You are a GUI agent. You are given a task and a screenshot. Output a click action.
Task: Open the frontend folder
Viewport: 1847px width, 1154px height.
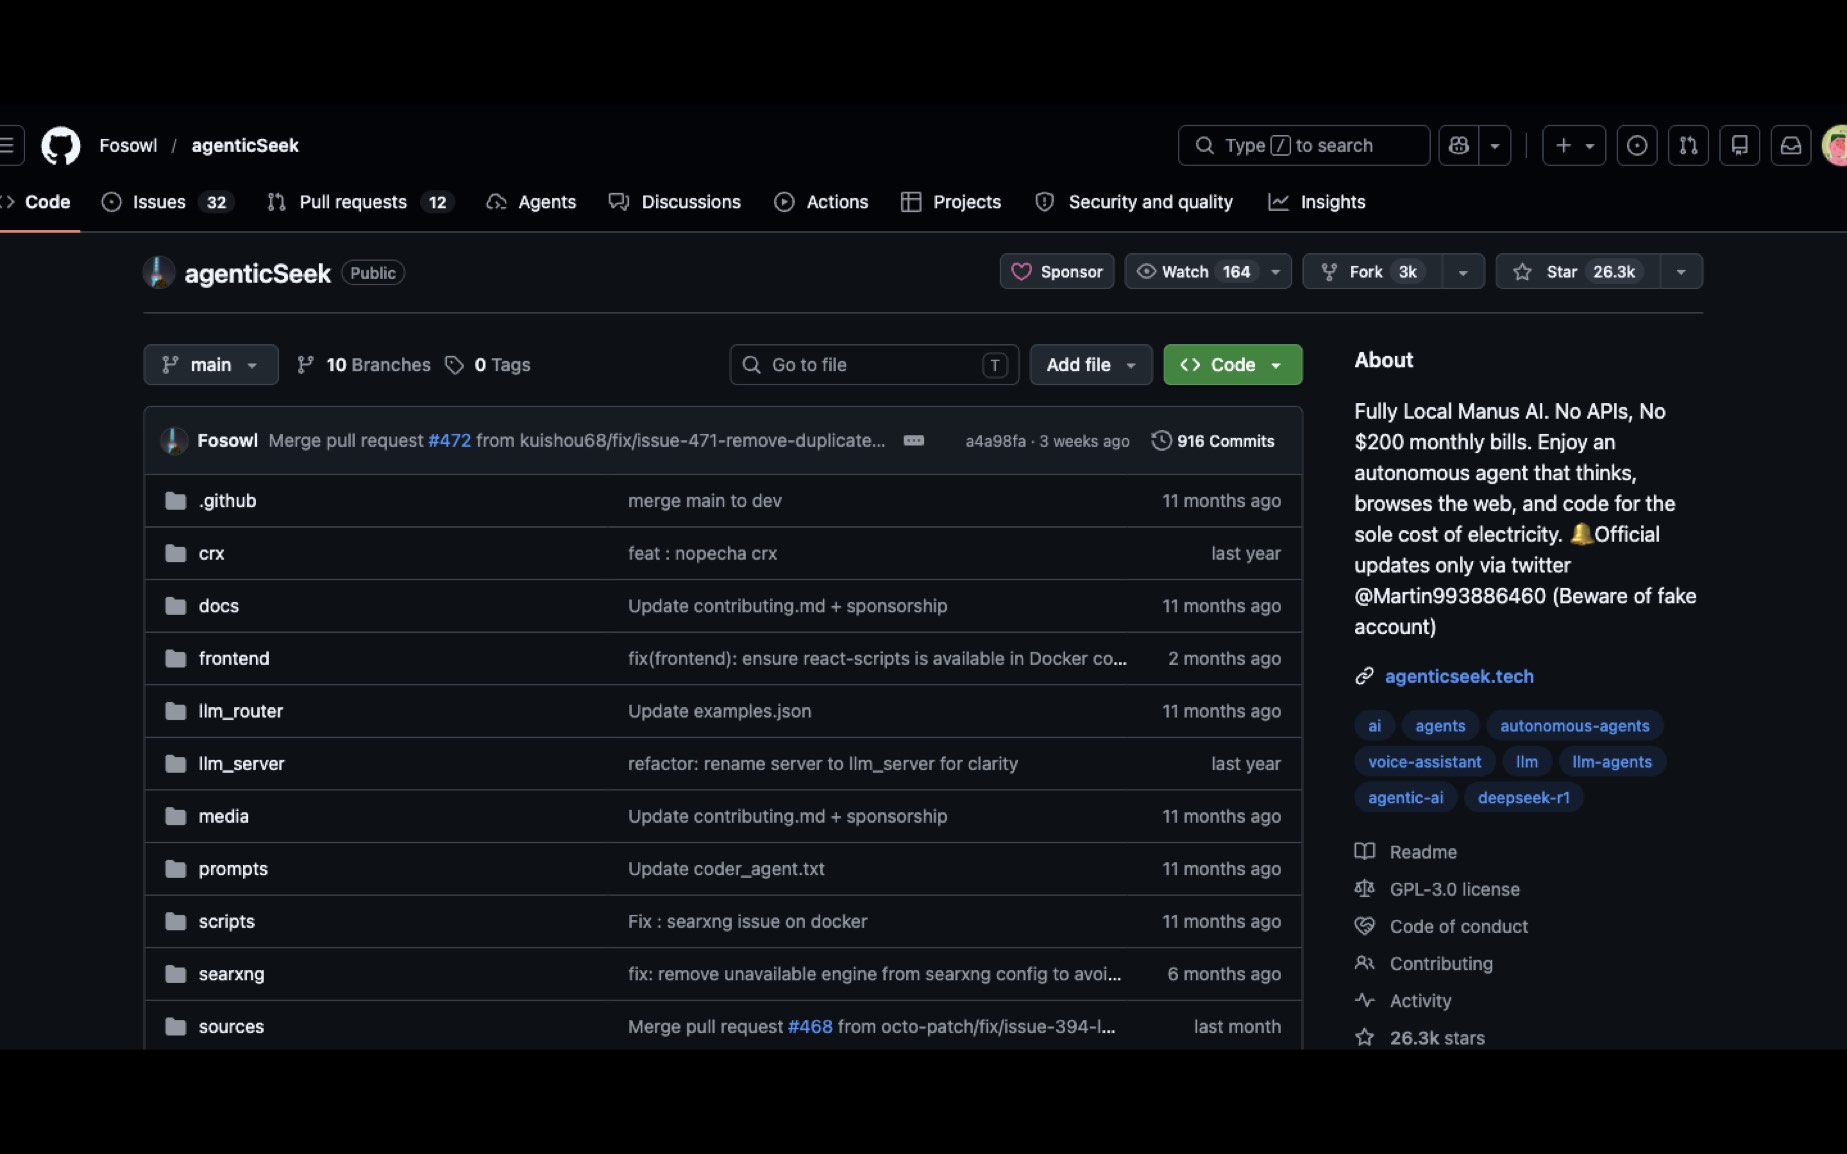[x=234, y=659]
